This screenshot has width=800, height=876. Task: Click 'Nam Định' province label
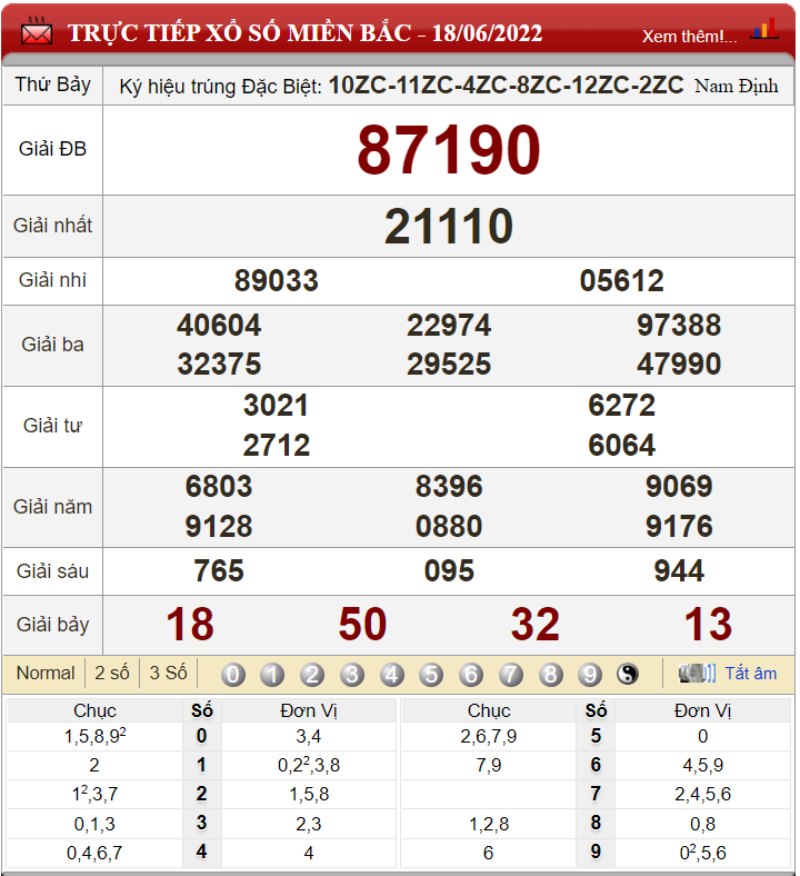(x=736, y=86)
